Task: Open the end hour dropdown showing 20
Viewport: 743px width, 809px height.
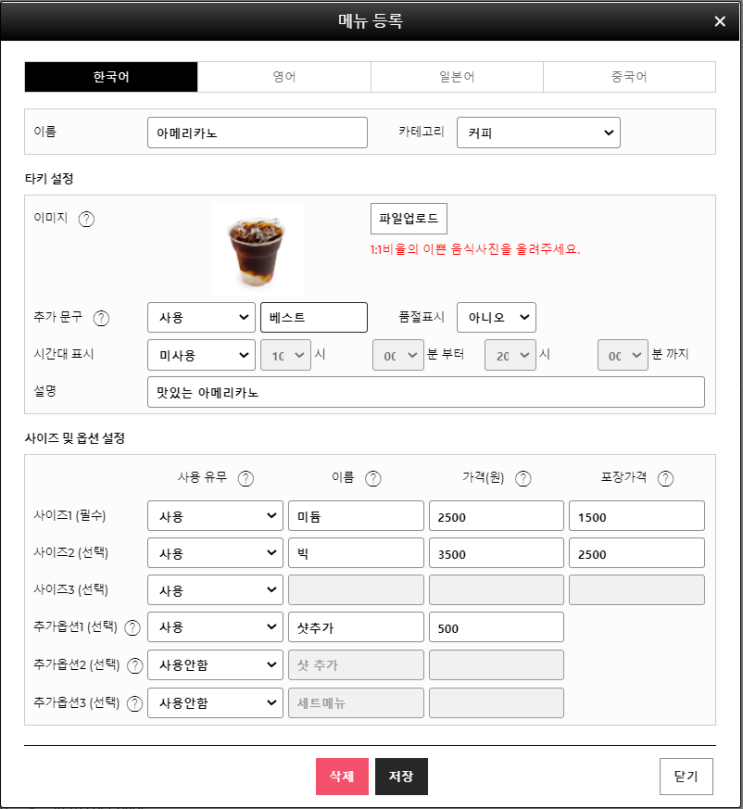Action: click(x=510, y=355)
